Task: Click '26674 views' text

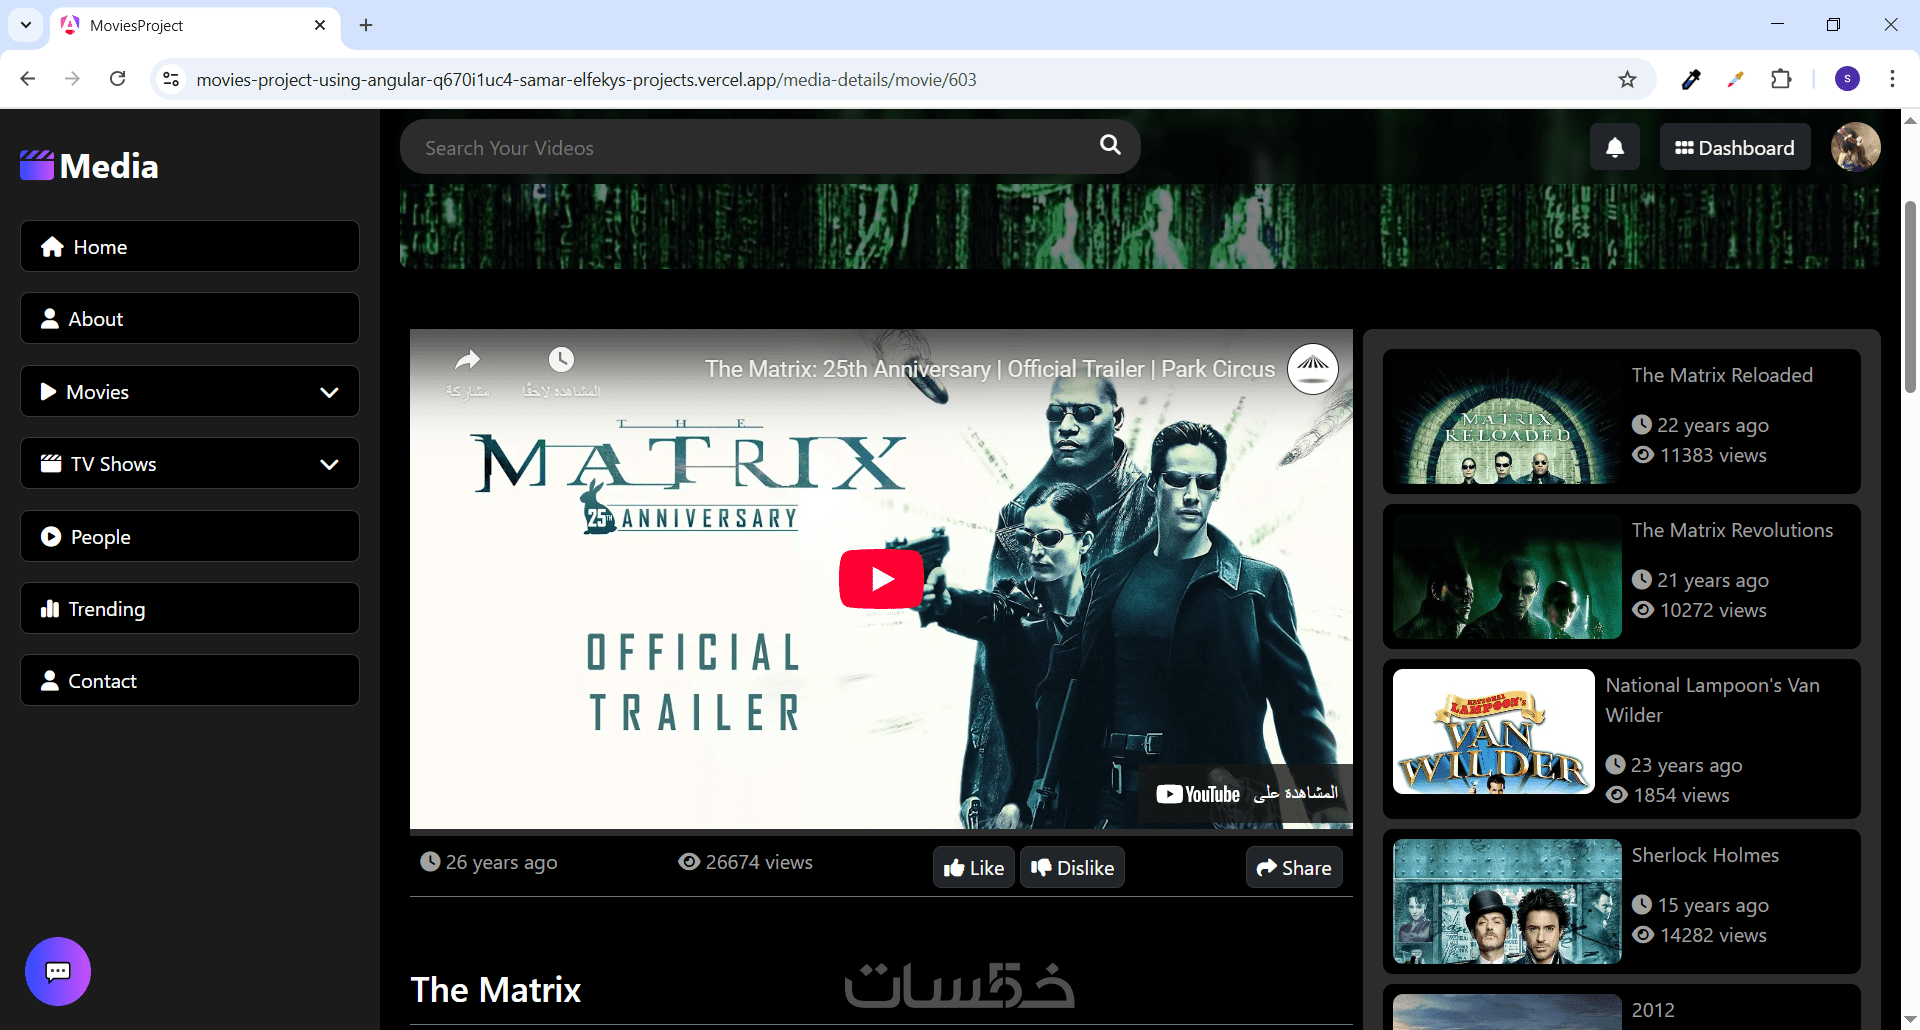Action: [759, 862]
